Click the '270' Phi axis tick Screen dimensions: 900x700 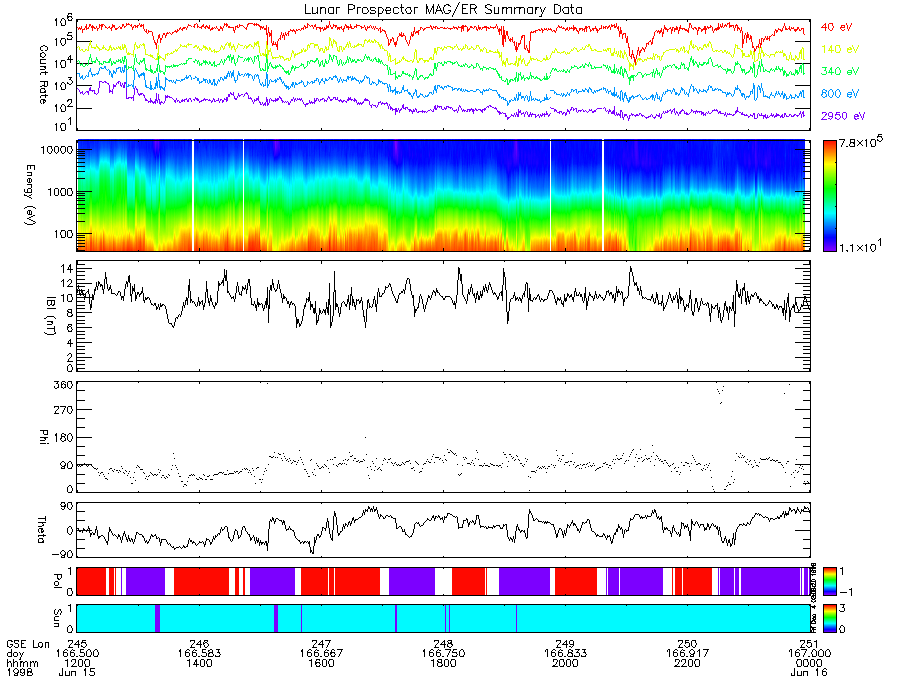[x=64, y=411]
